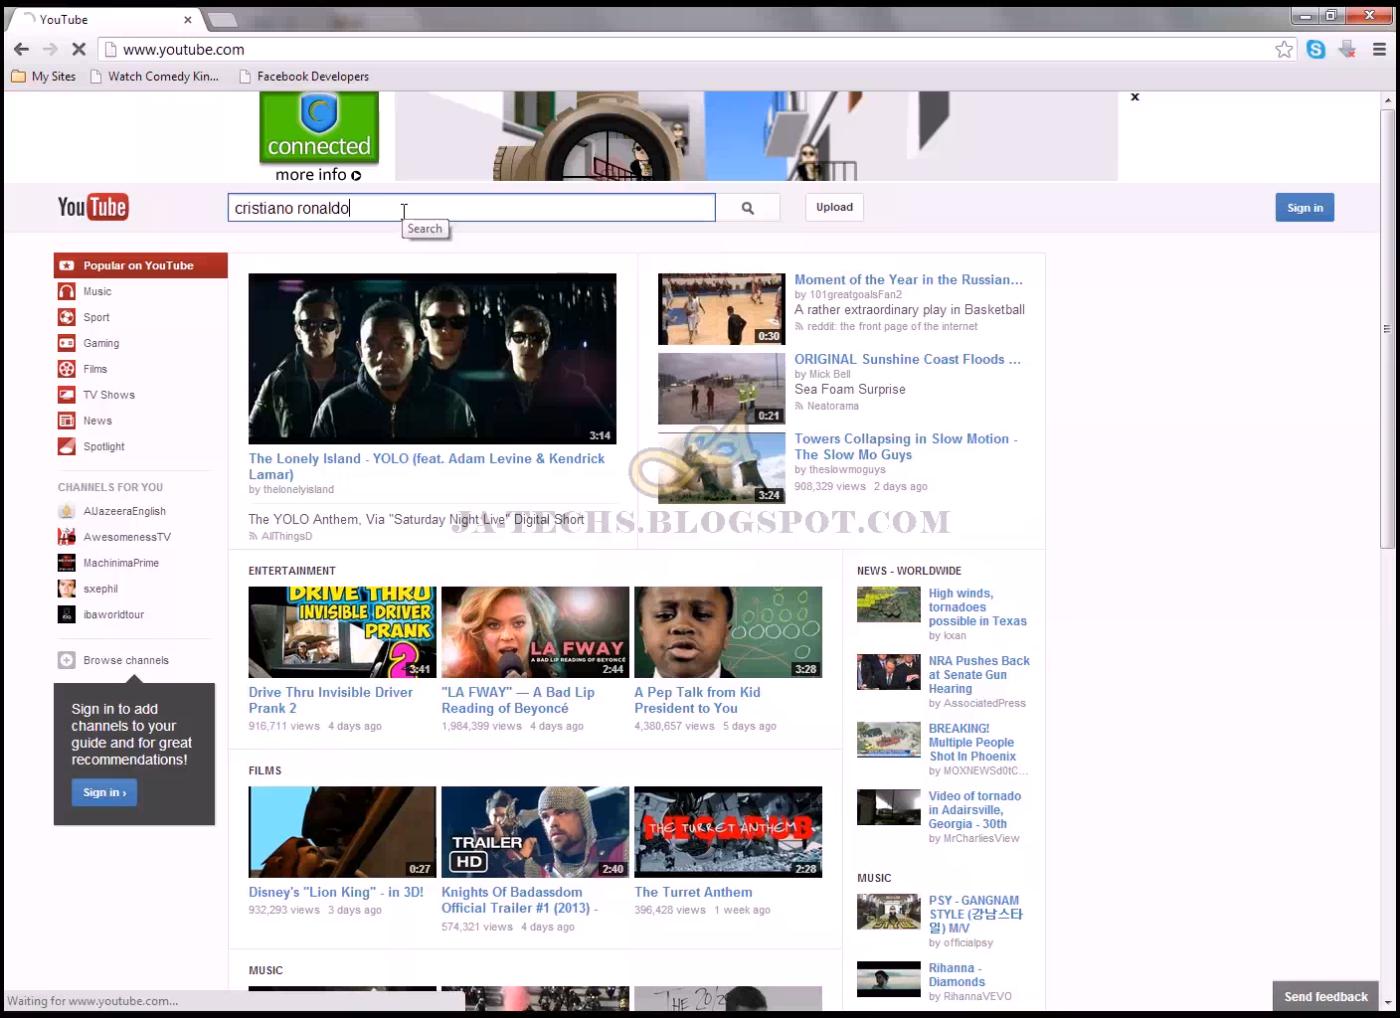Open ibaworldtour channel avatar

pos(66,615)
